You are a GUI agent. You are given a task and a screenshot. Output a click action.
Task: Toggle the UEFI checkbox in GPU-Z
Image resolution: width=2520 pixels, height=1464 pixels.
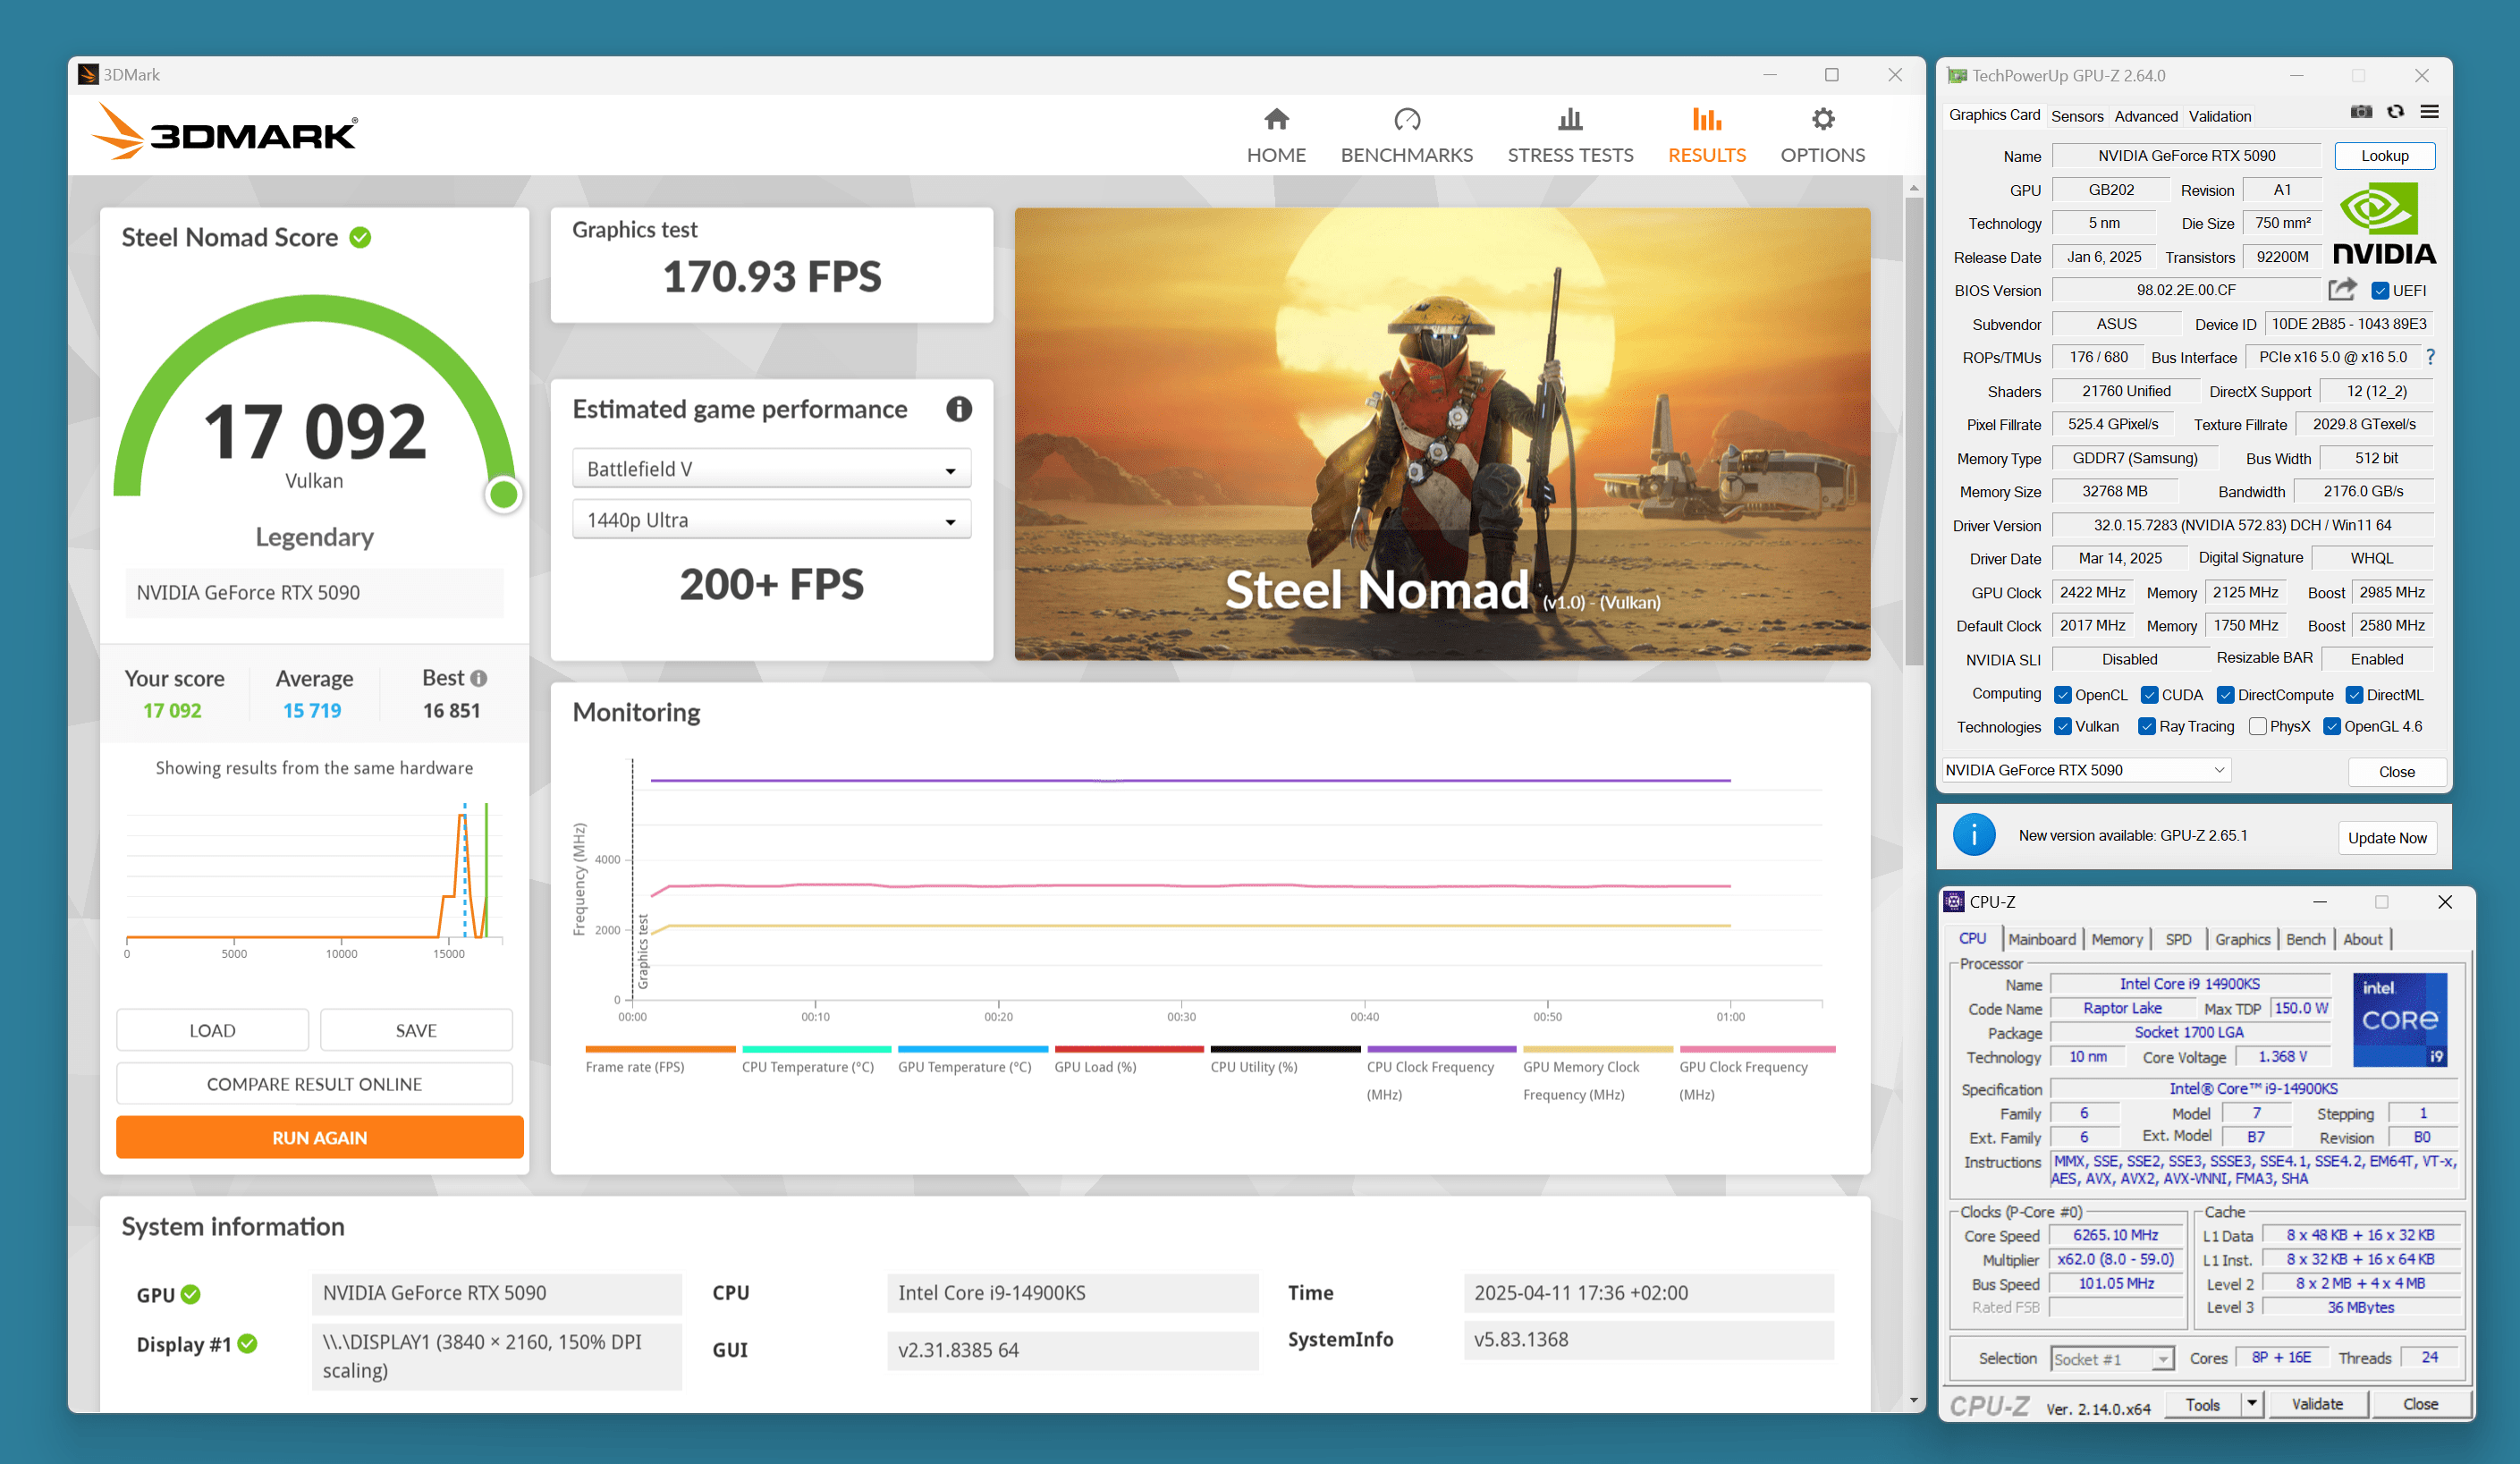[2380, 291]
